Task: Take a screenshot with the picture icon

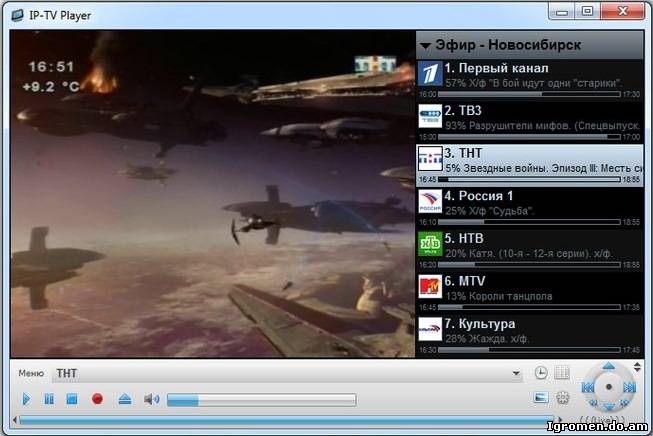Action: pyautogui.click(x=541, y=397)
